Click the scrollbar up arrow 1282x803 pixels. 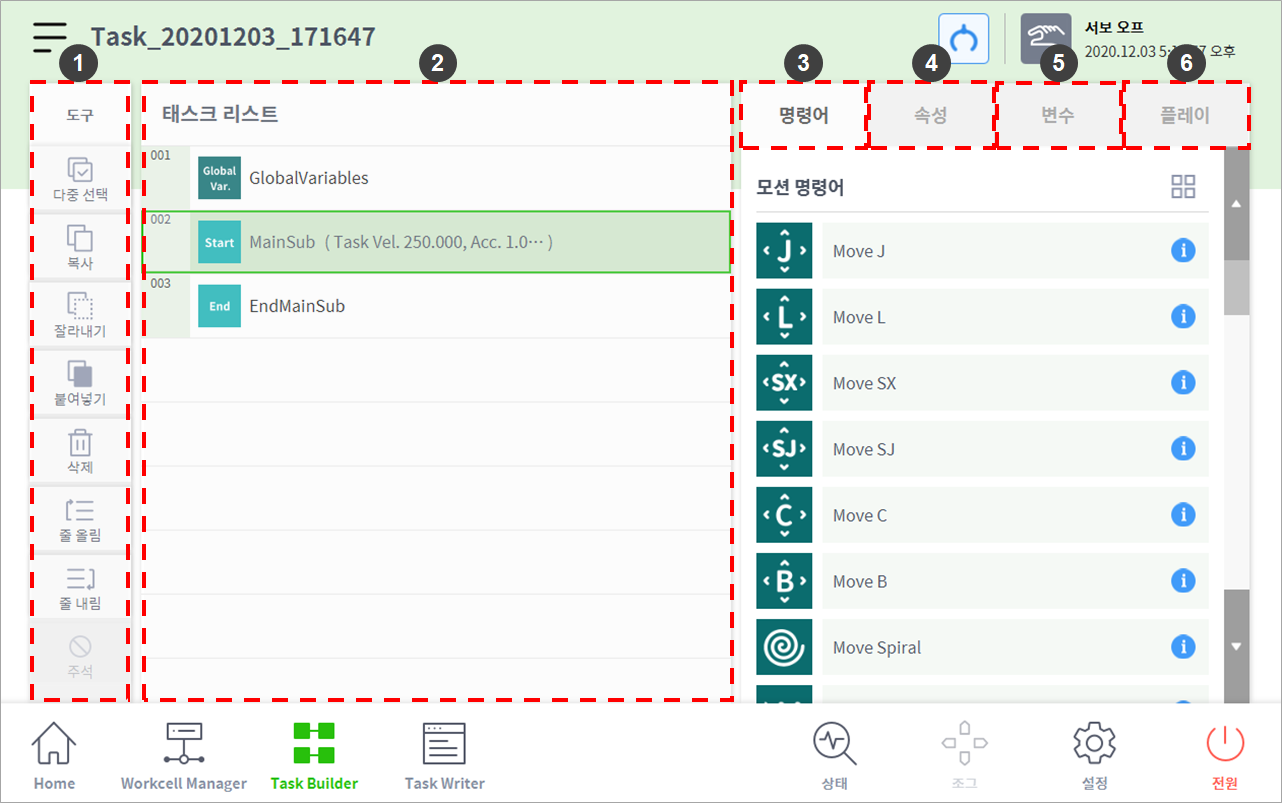1236,204
